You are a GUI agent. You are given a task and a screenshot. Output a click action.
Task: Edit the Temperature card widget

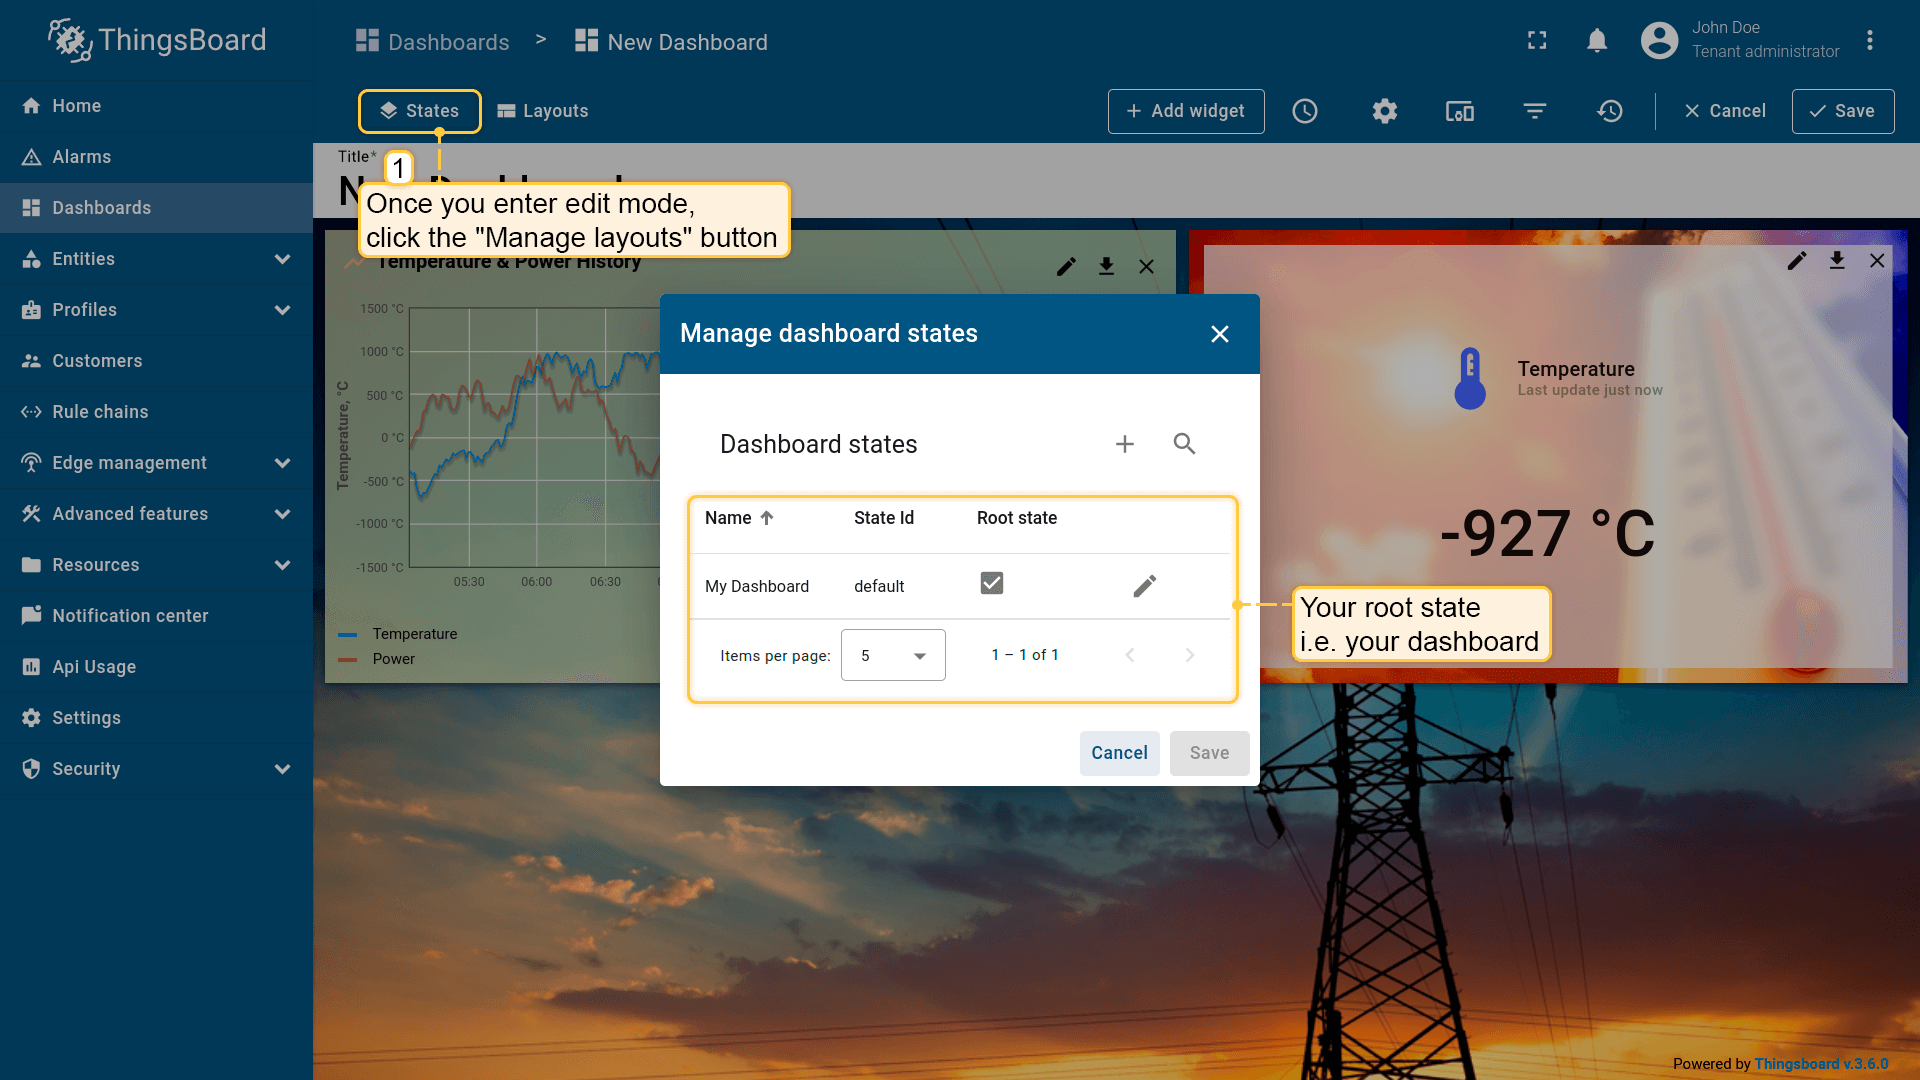coord(1797,260)
